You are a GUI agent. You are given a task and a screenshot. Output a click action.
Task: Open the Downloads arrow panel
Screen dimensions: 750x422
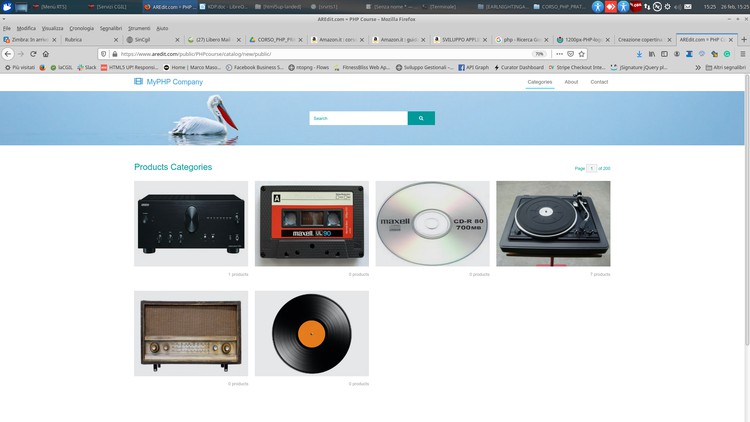[x=639, y=54]
